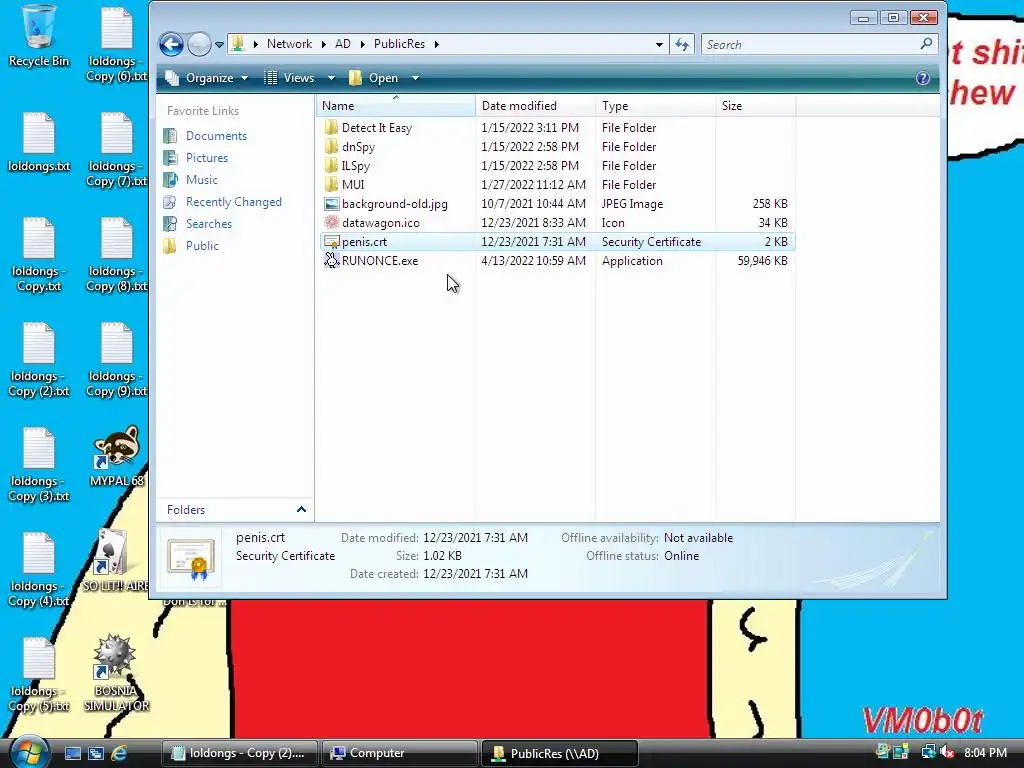Go back with the Explorer back arrow

pyautogui.click(x=171, y=44)
